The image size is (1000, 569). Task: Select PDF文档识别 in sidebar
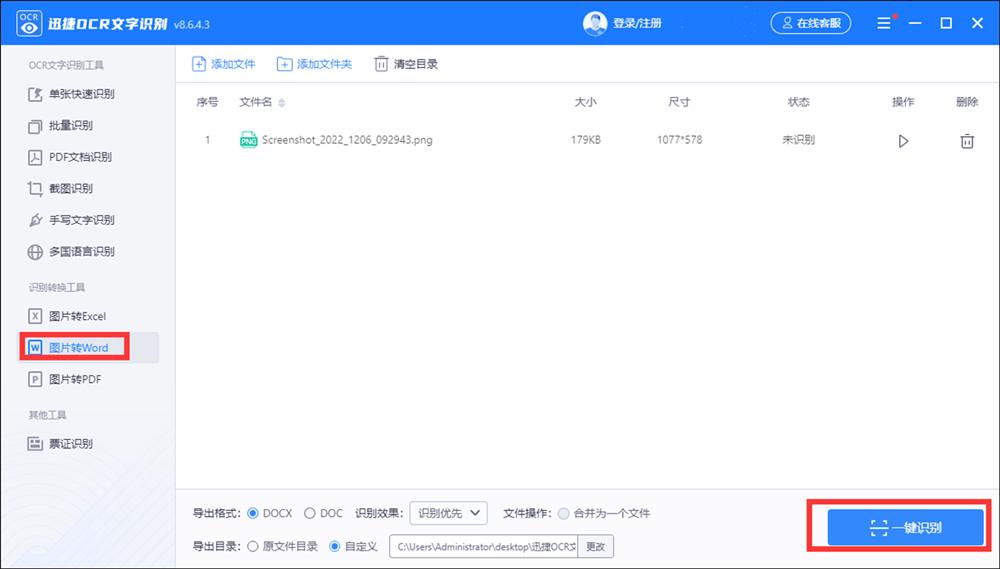(x=70, y=157)
